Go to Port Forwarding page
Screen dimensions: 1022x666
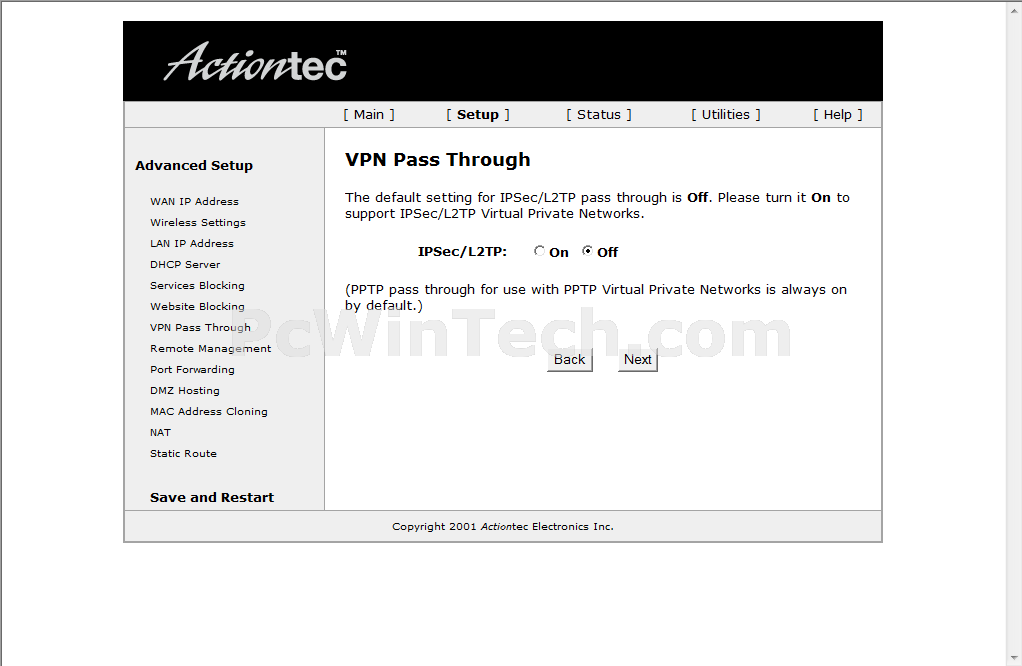coord(192,369)
